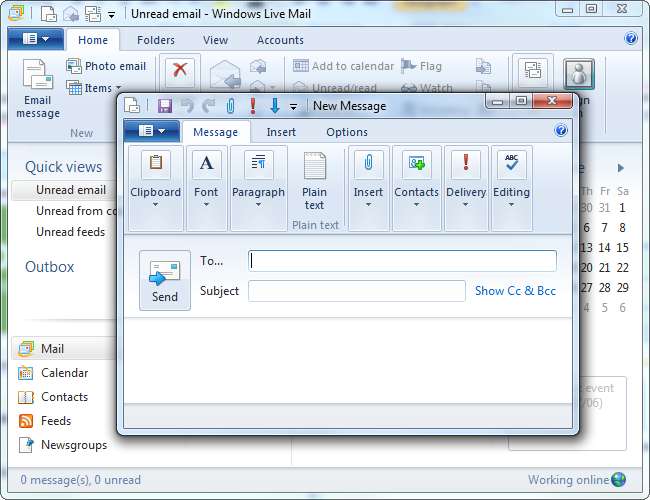Click the Redo icon in New Message toolbar
Viewport: 650px width, 500px height.
(x=209, y=106)
